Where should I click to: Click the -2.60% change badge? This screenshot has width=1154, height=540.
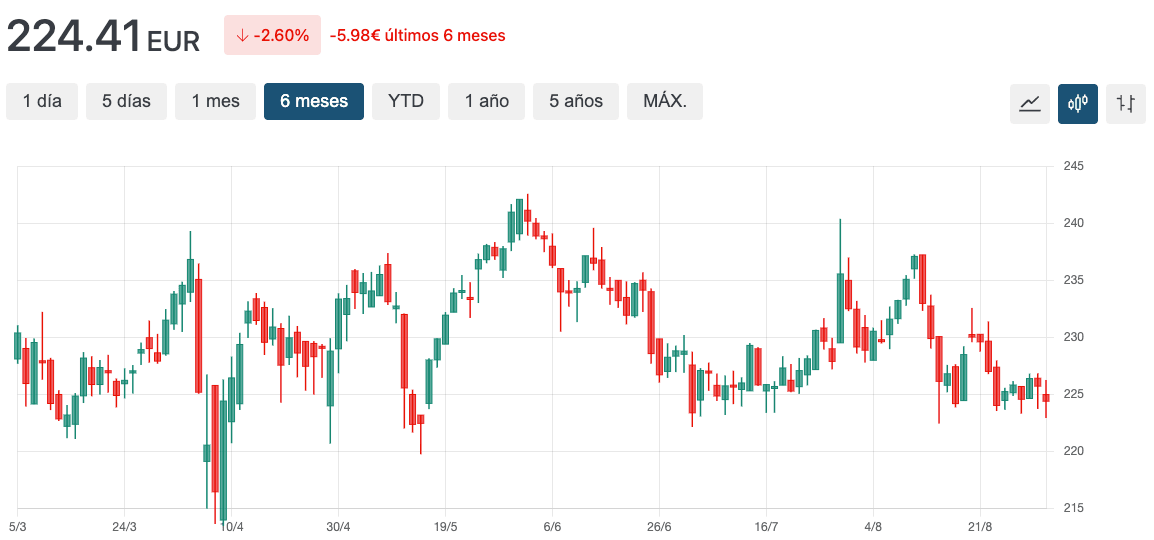[272, 35]
